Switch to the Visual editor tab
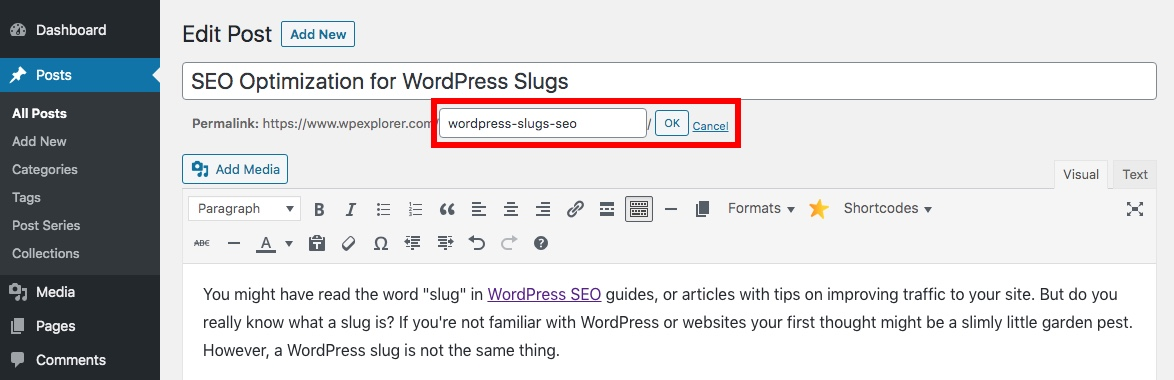1174x380 pixels. (1081, 174)
